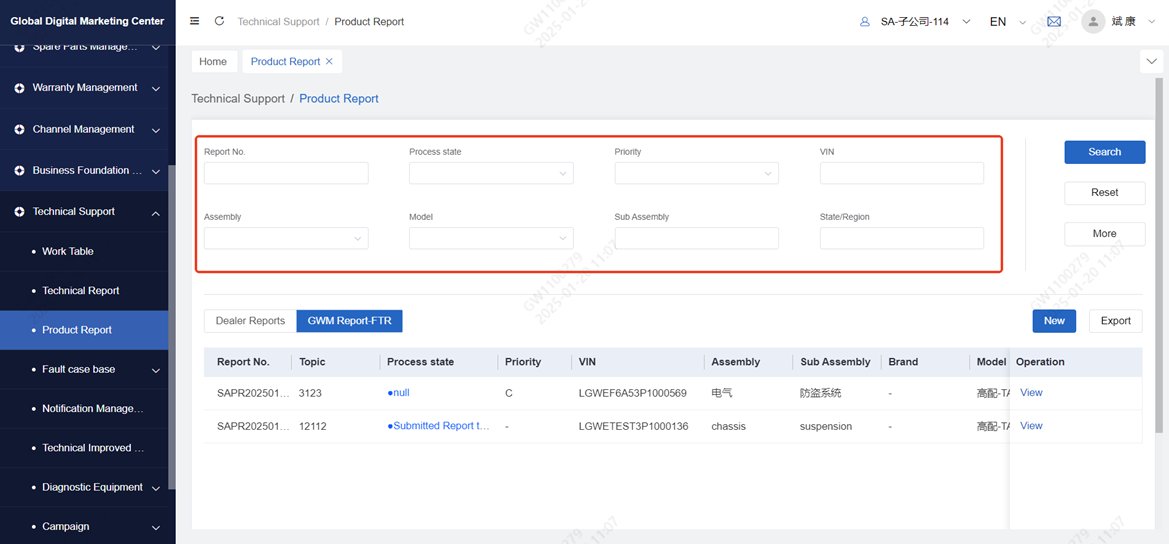Click plus icon next to Warranty Management
Viewport: 1169px width, 544px height.
click(x=19, y=88)
